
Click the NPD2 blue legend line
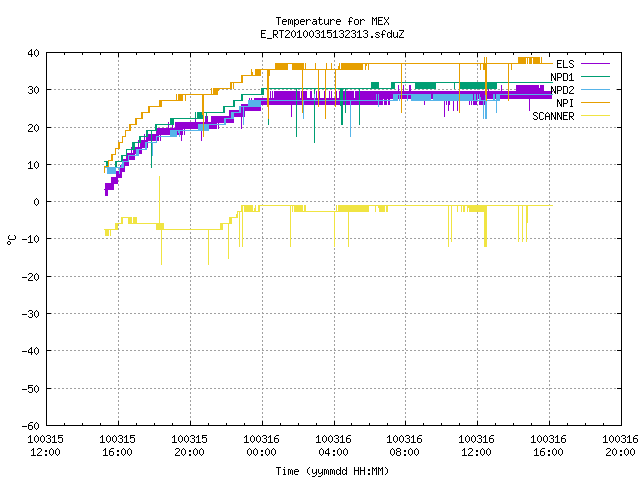[595, 89]
